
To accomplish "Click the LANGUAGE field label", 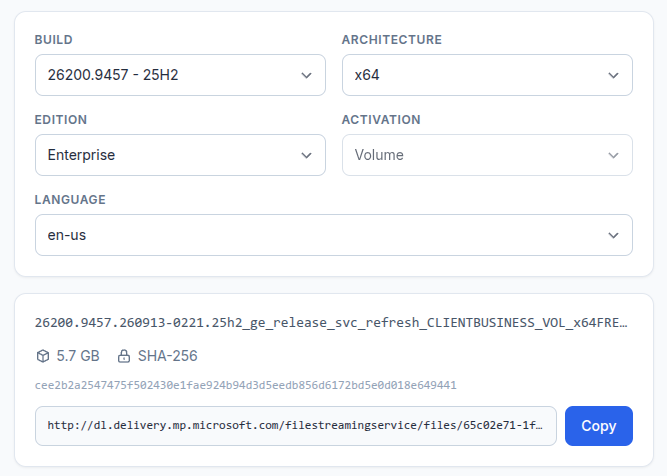I will pos(70,200).
